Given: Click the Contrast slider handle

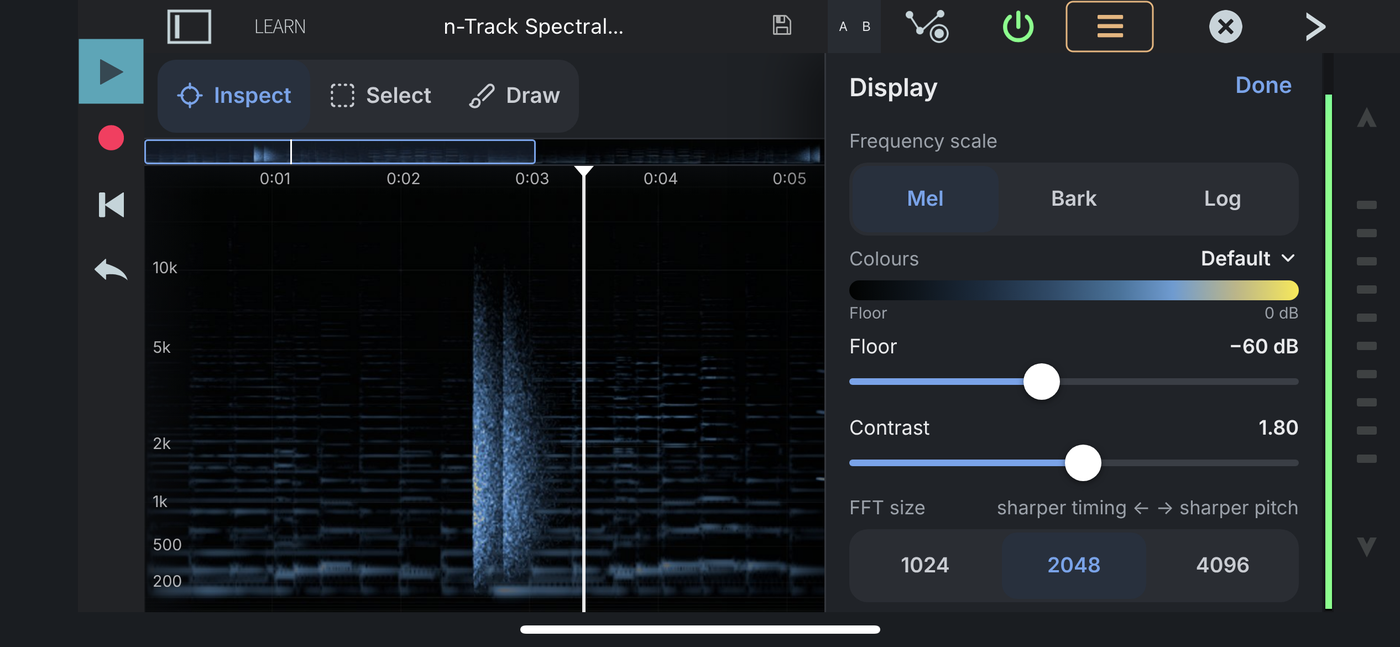Looking at the screenshot, I should [1083, 463].
